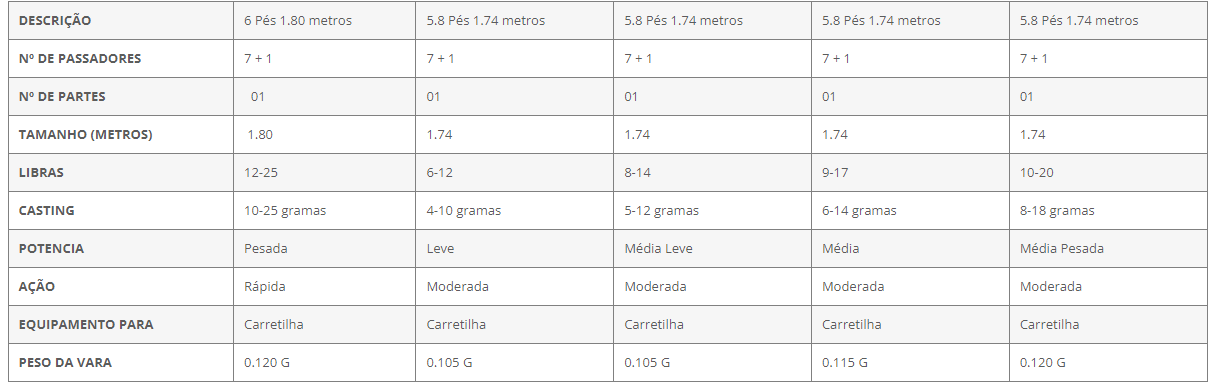
Task: Select the '8-18 gramas' casting cell
Action: pyautogui.click(x=1110, y=210)
